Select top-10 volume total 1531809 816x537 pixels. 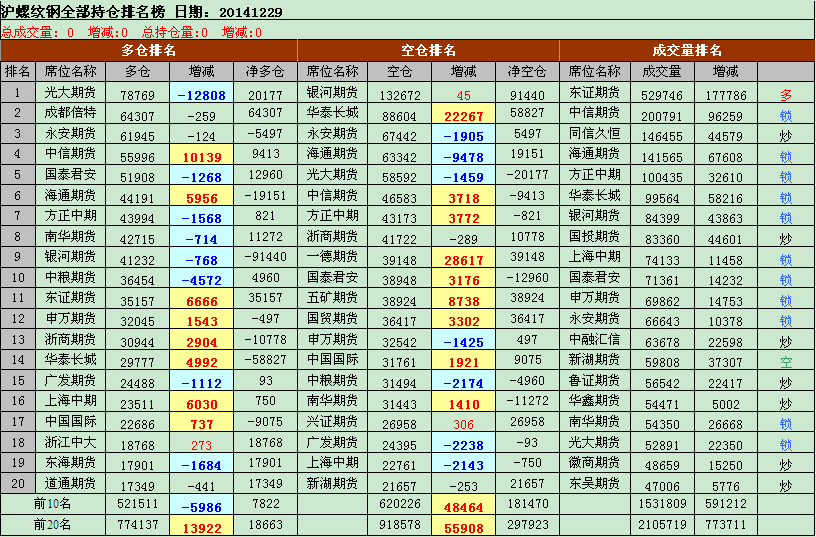662,504
